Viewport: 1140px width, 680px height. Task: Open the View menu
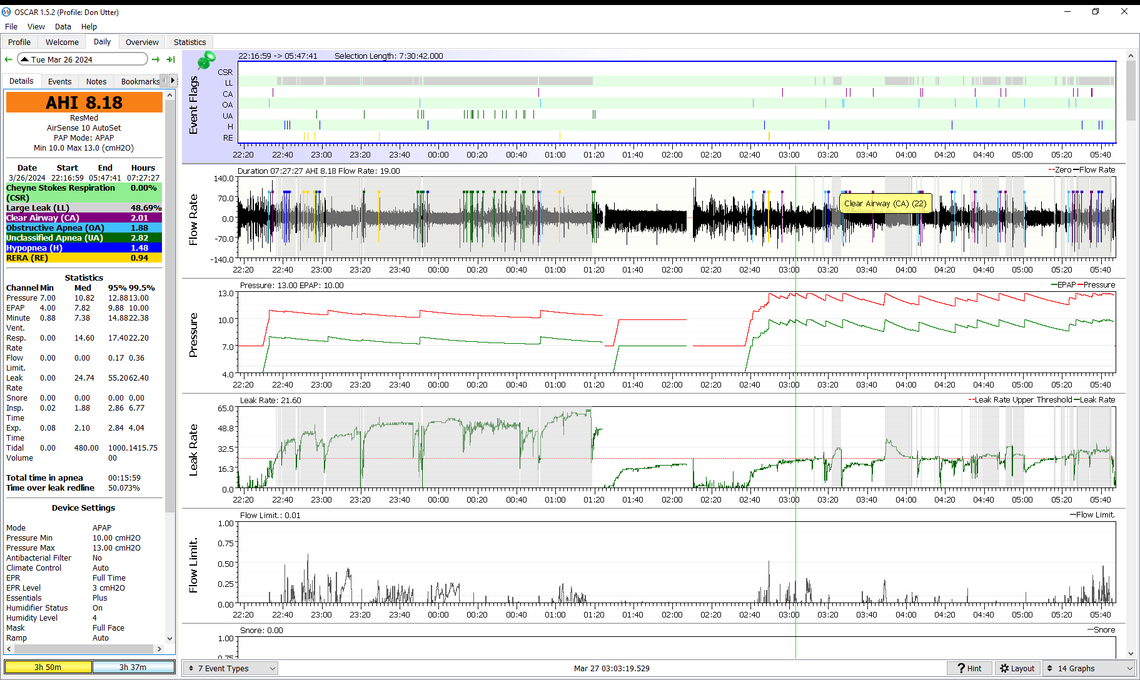[x=36, y=26]
